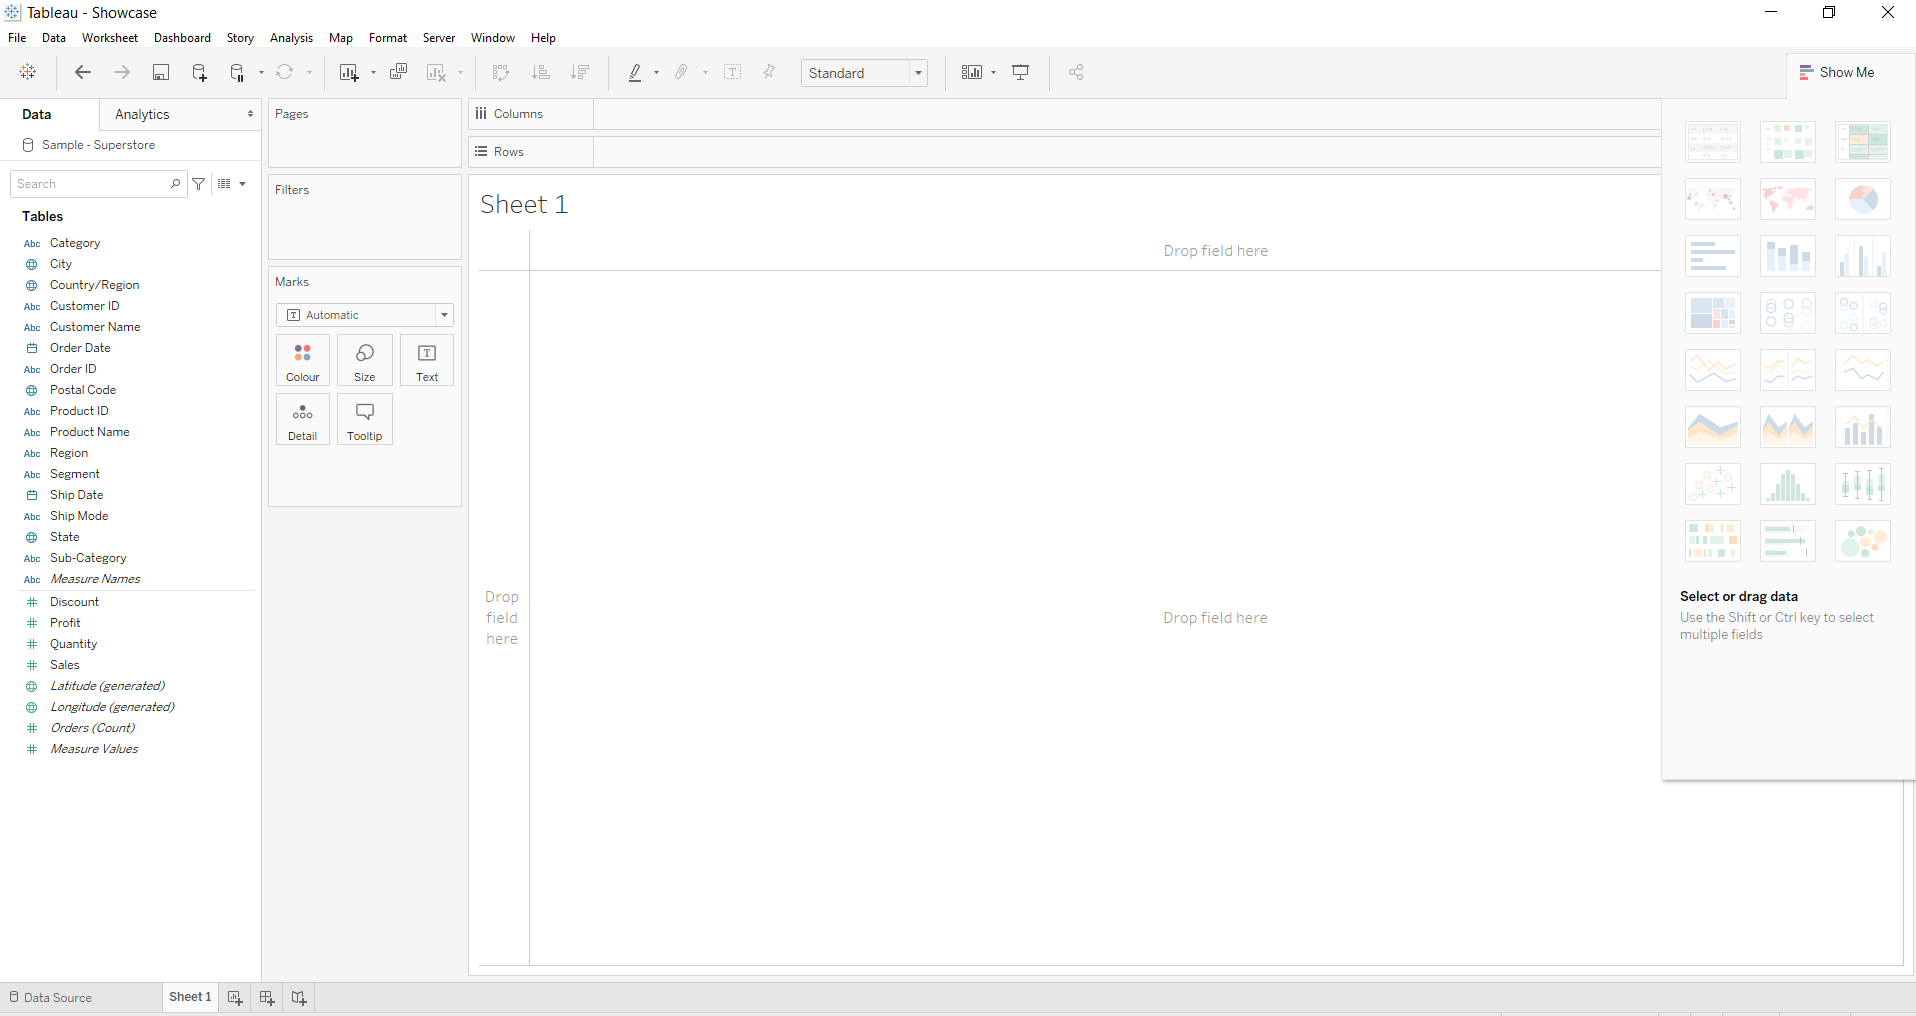
Task: Click the Pause Auto Updates icon
Action: [237, 72]
